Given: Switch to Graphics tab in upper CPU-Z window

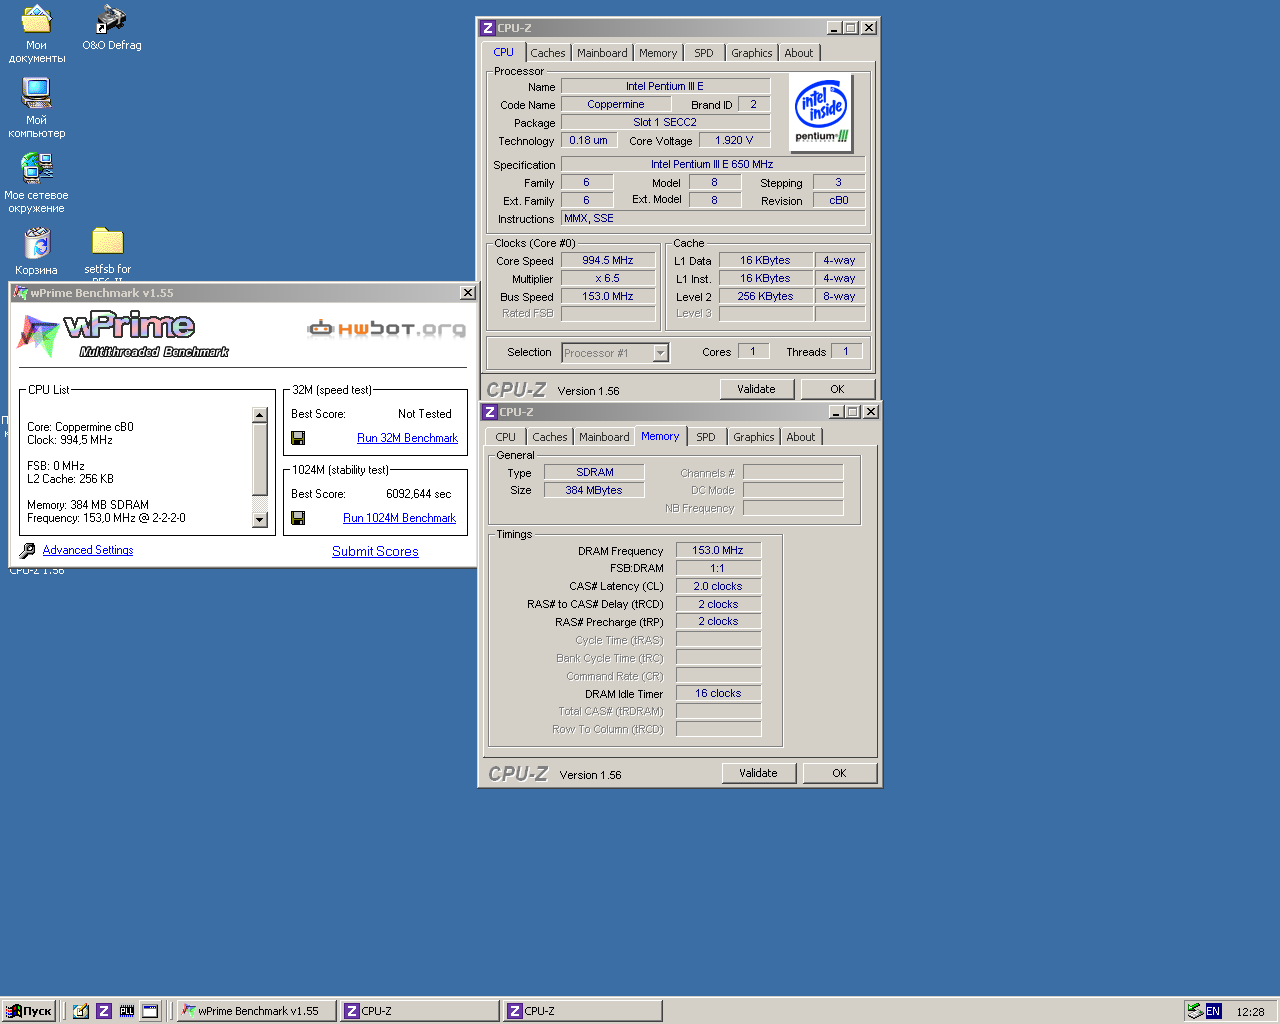Looking at the screenshot, I should pyautogui.click(x=751, y=53).
